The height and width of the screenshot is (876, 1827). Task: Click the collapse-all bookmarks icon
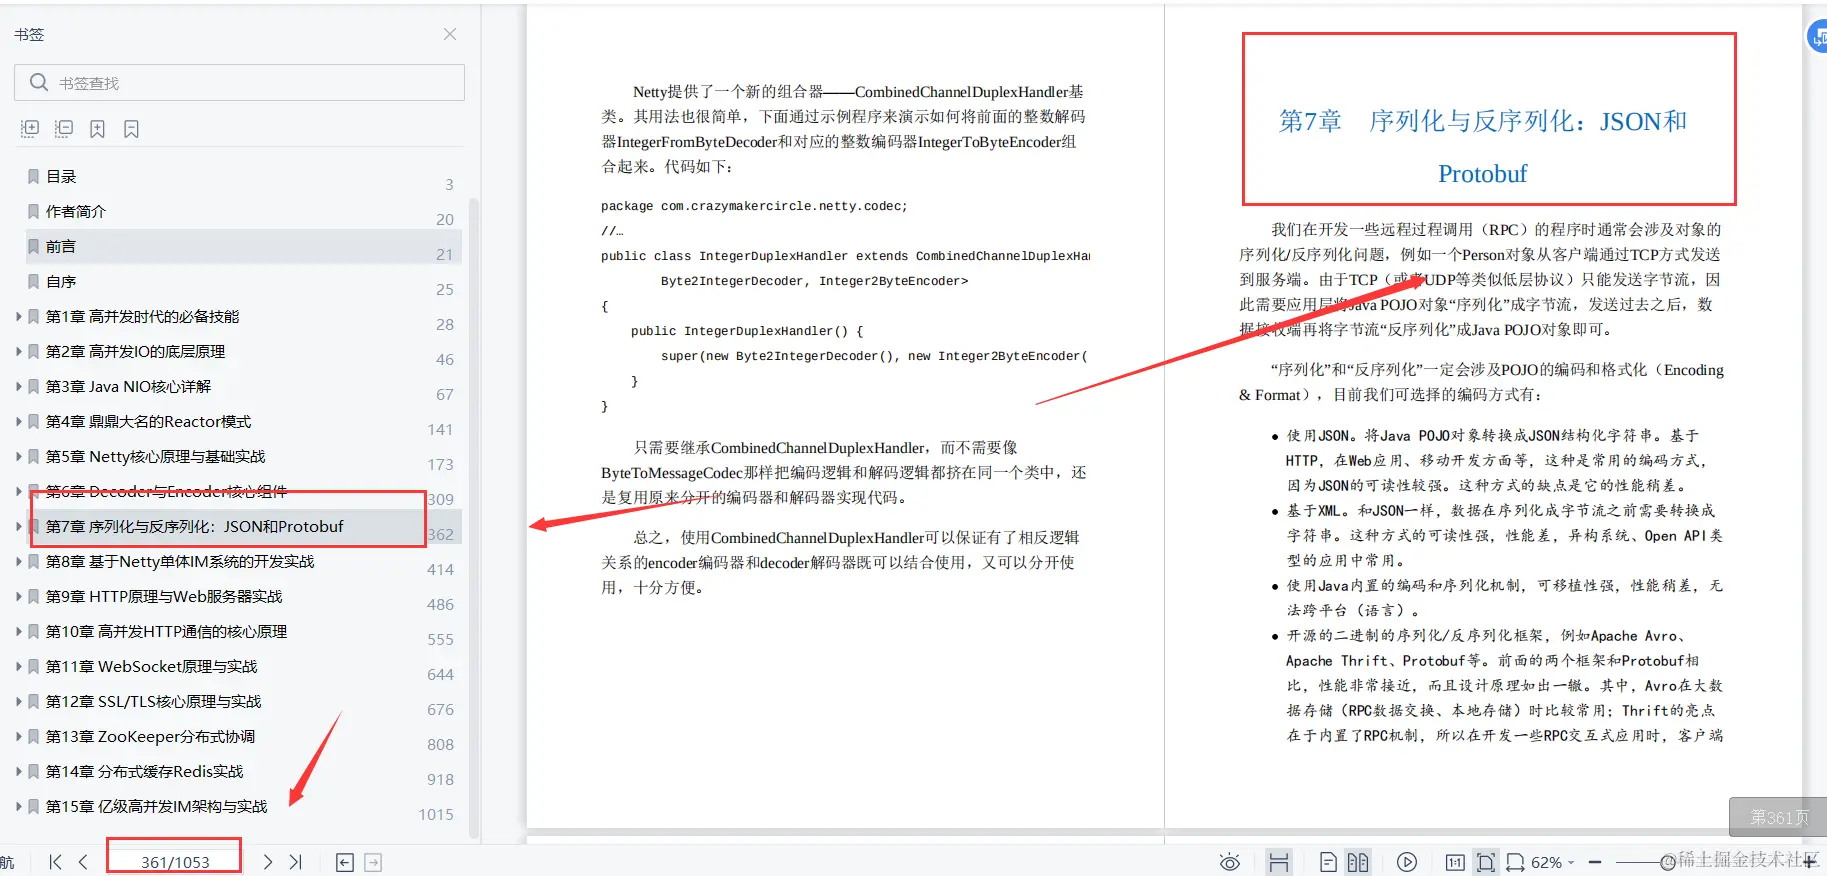[64, 129]
